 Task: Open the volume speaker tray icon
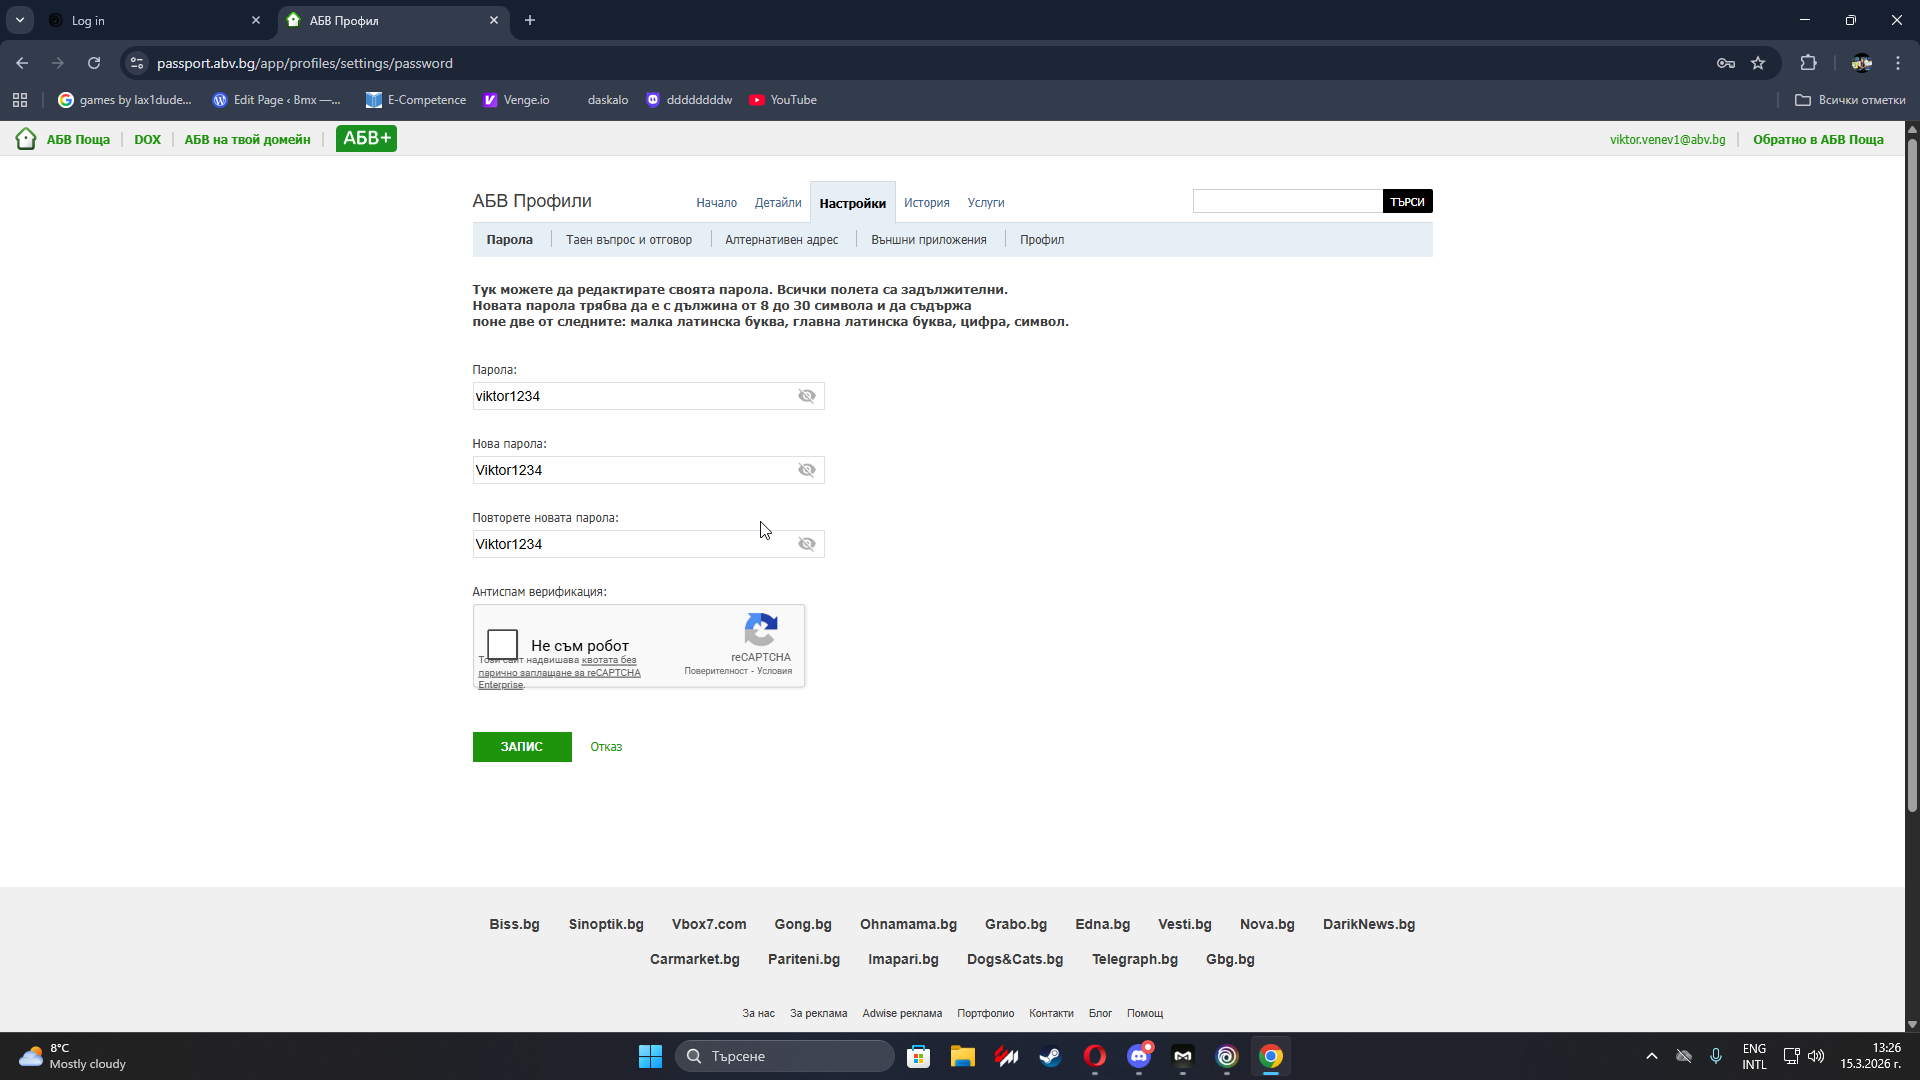pyautogui.click(x=1816, y=1056)
